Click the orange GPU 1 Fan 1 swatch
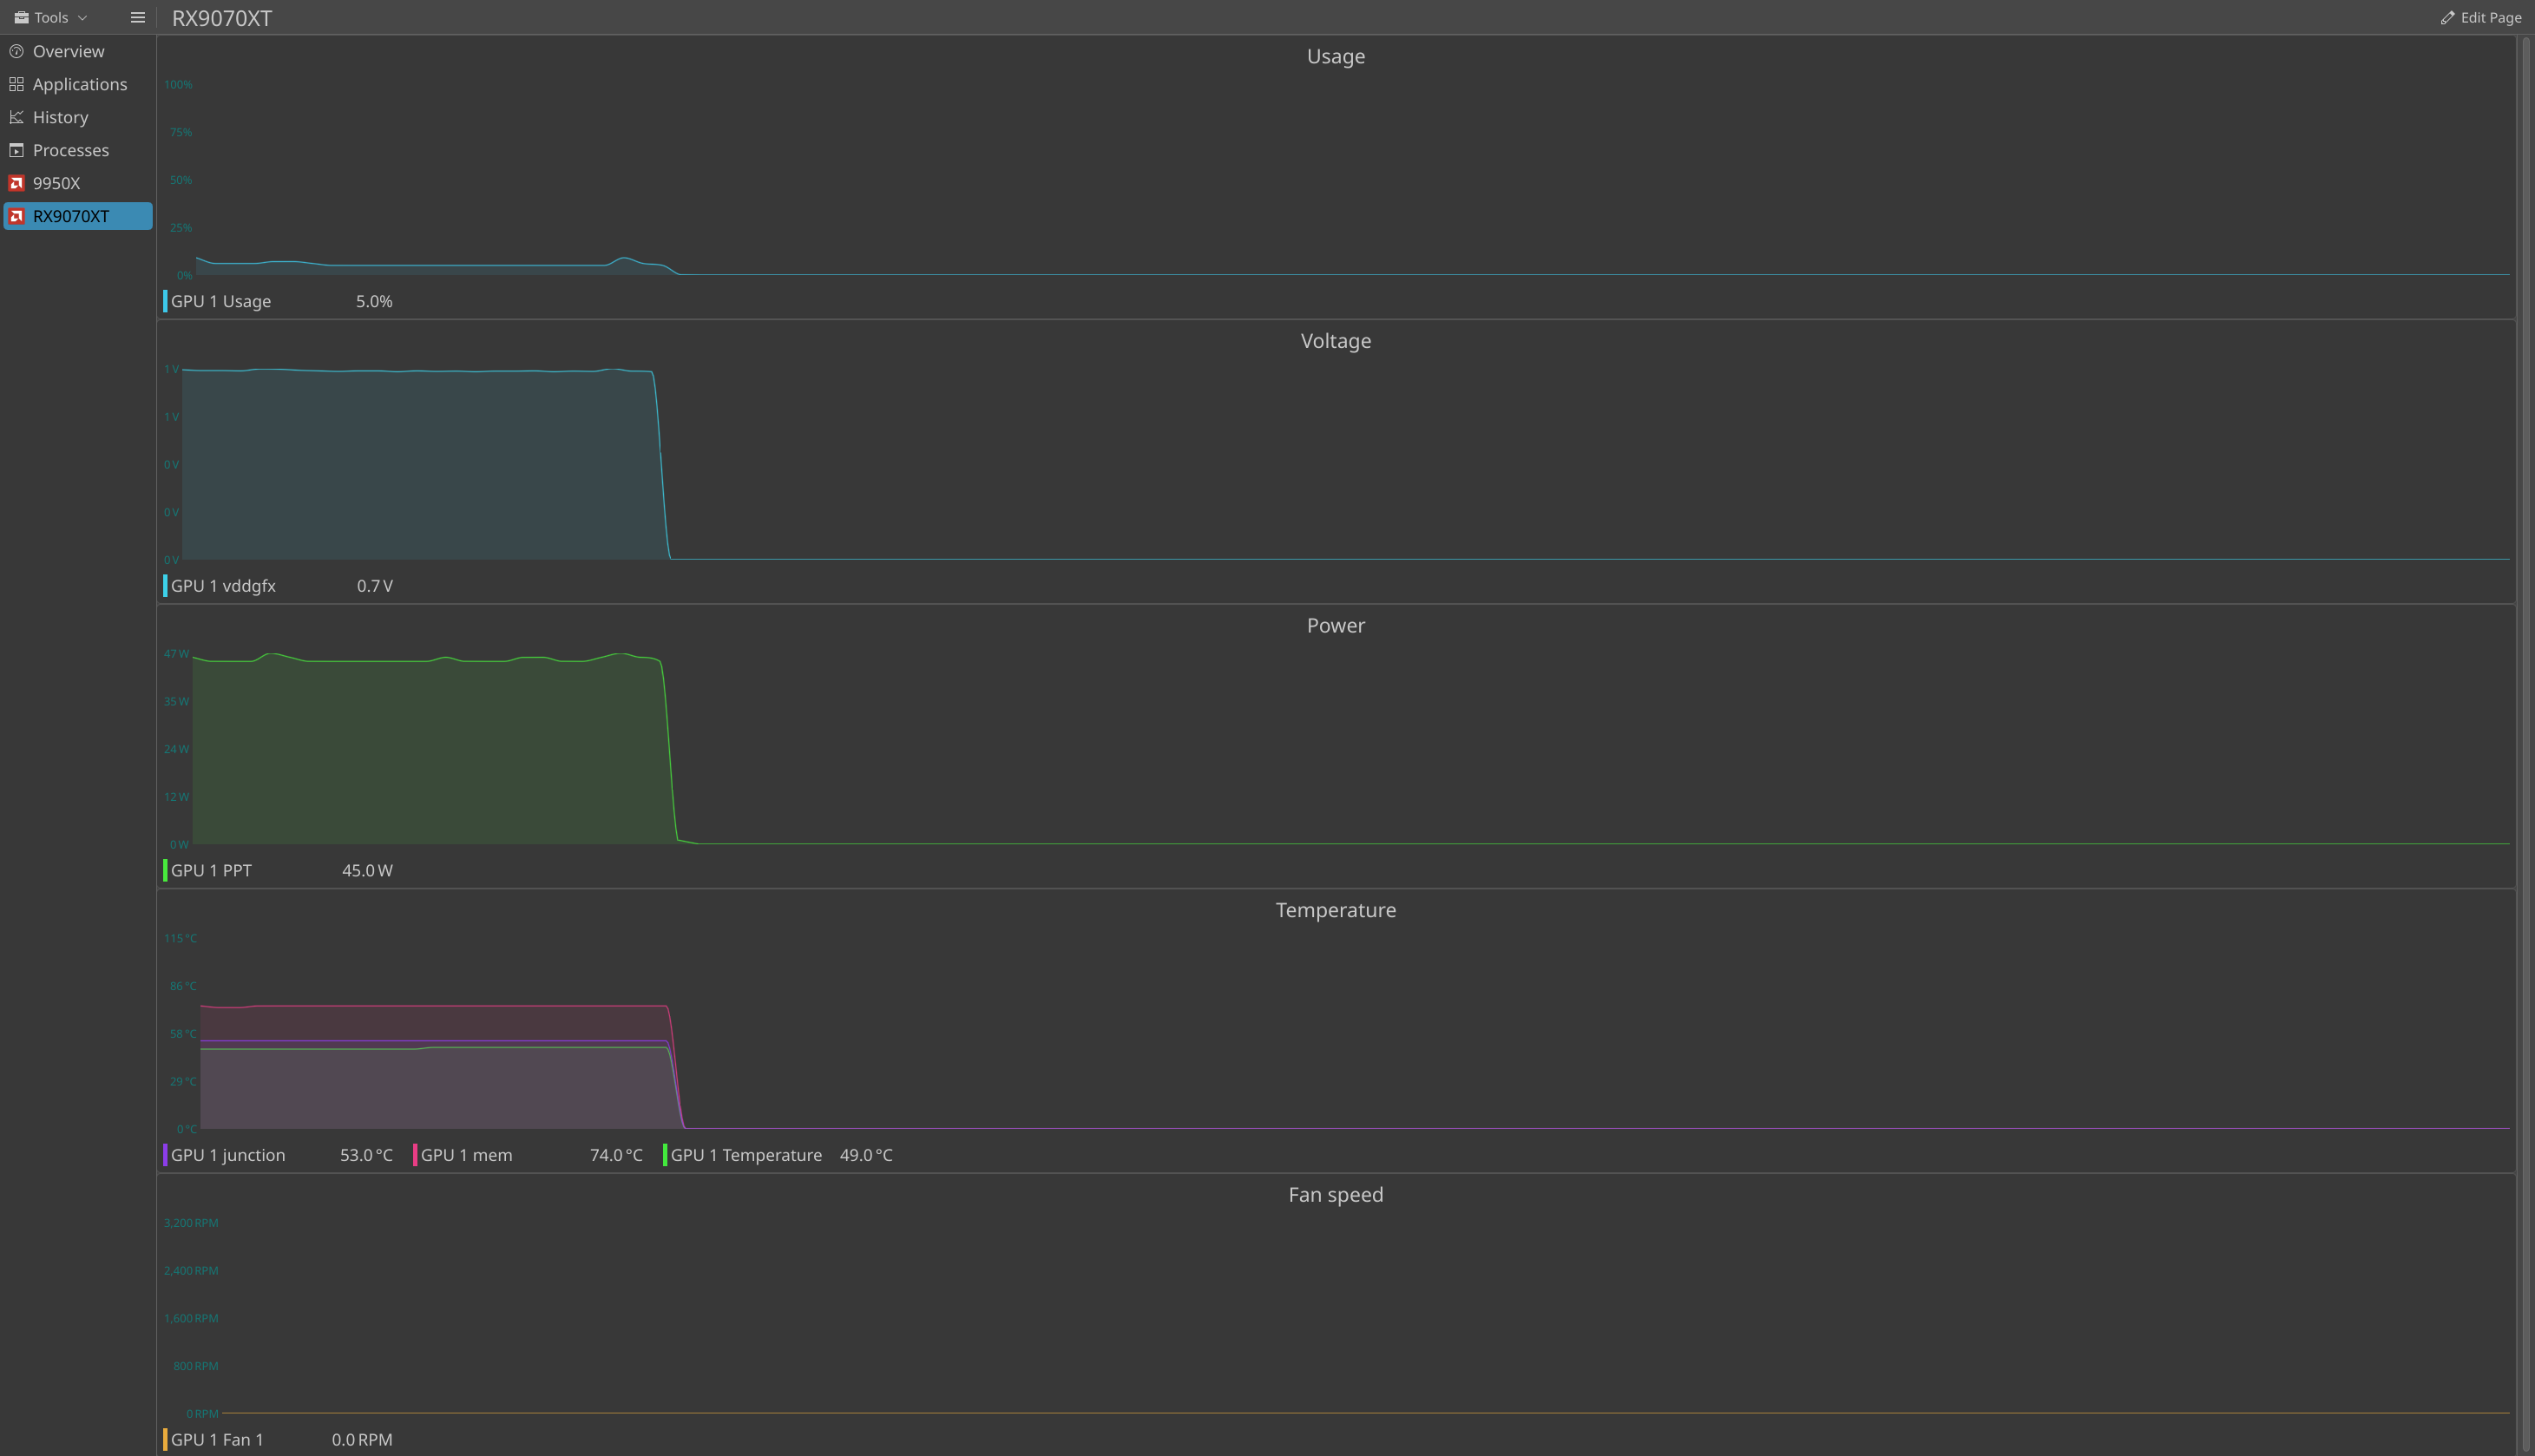This screenshot has height=1456, width=2535. coord(165,1440)
